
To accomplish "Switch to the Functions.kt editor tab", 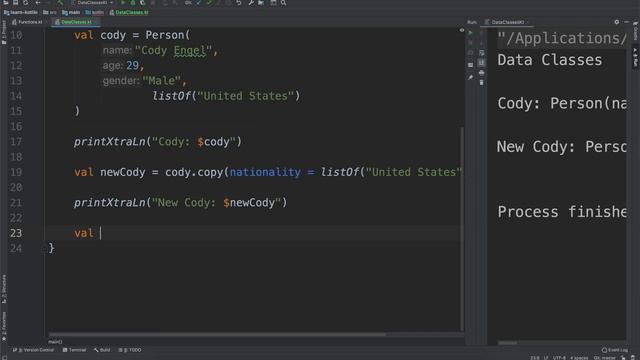I will 27,22.
